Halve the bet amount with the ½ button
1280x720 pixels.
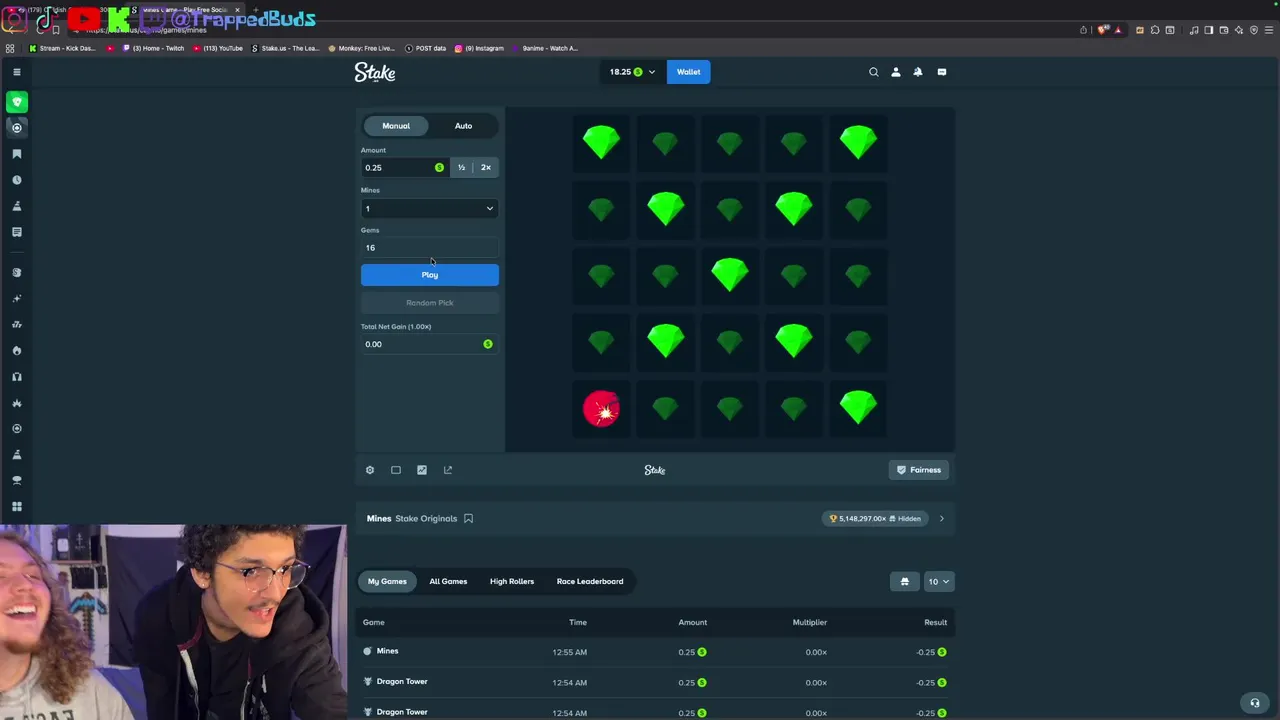point(461,167)
